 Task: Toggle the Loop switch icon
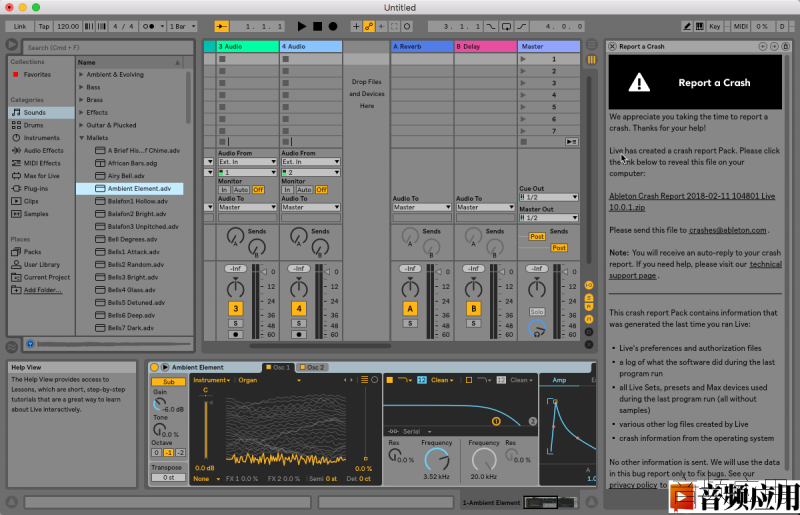pos(506,27)
